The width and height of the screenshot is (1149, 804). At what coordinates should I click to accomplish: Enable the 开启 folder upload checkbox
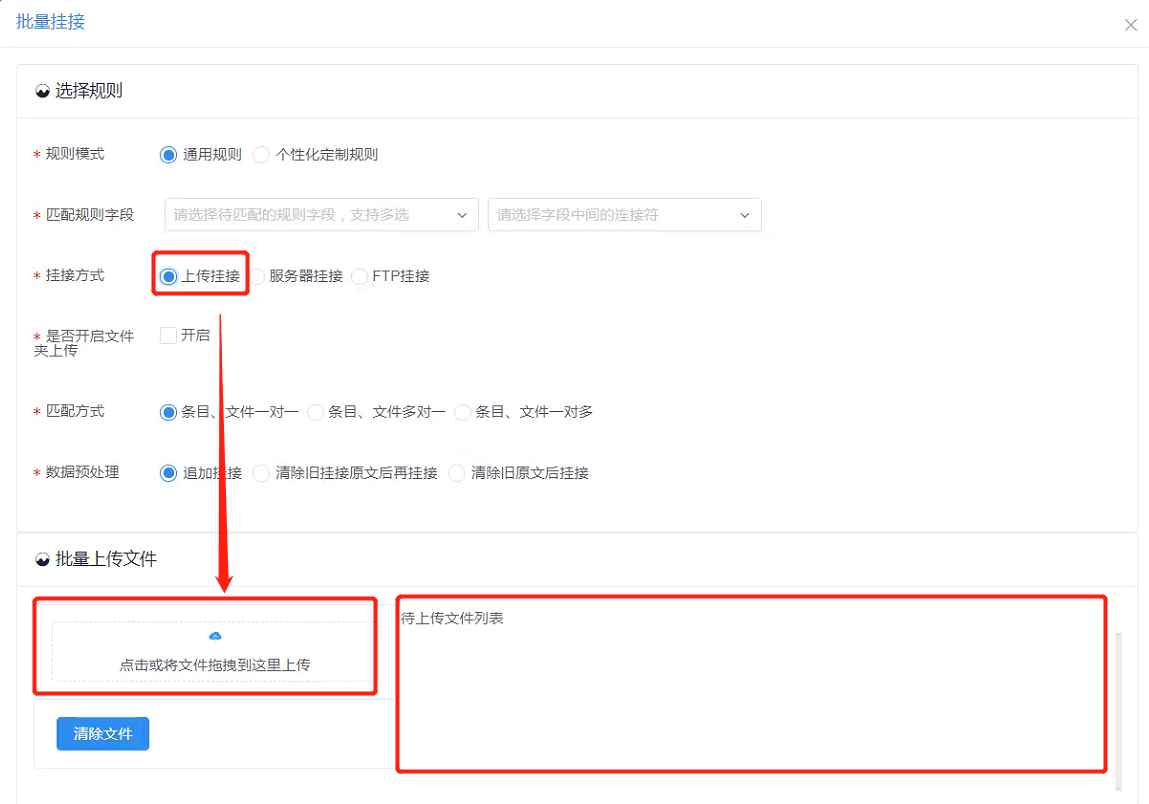pos(169,336)
